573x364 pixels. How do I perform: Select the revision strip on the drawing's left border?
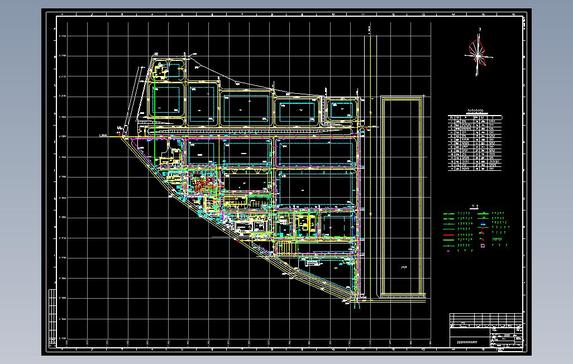pos(52,318)
